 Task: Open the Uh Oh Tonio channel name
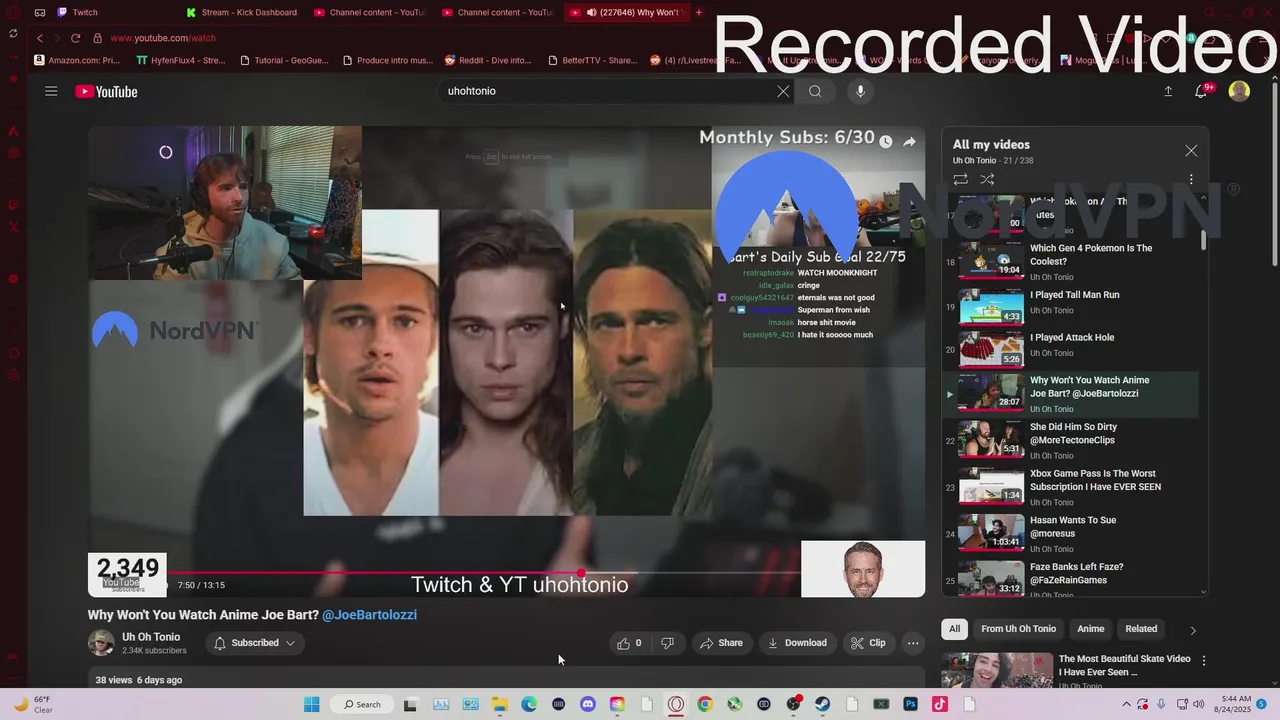coord(151,637)
